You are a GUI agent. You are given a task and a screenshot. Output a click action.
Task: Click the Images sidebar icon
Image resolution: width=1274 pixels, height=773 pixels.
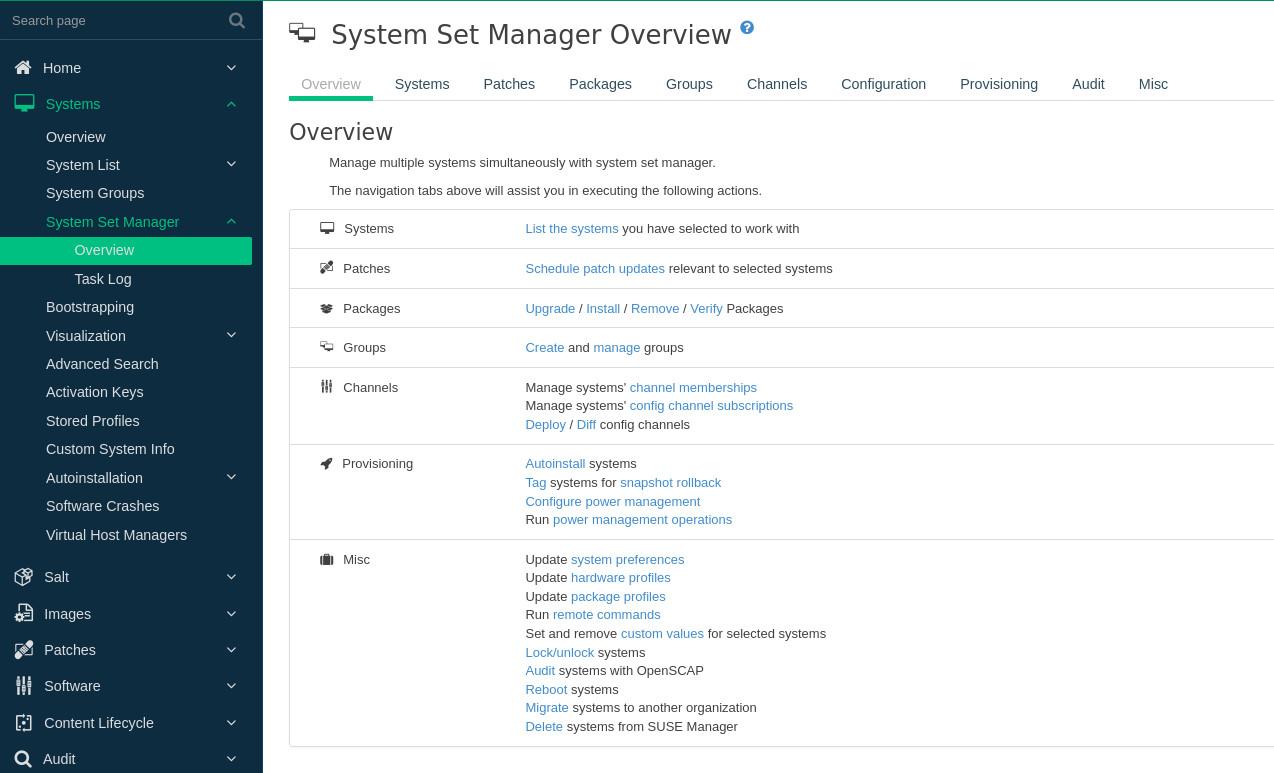pyautogui.click(x=24, y=614)
